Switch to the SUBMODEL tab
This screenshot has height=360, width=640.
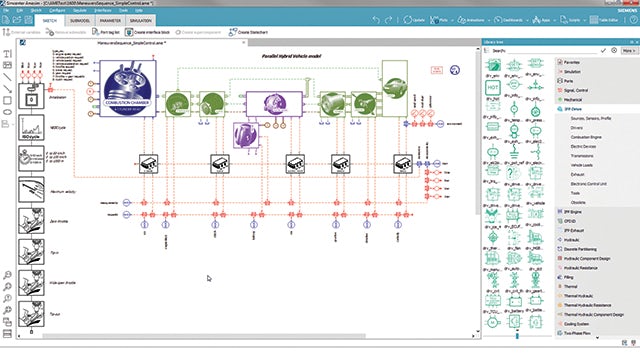pos(80,20)
